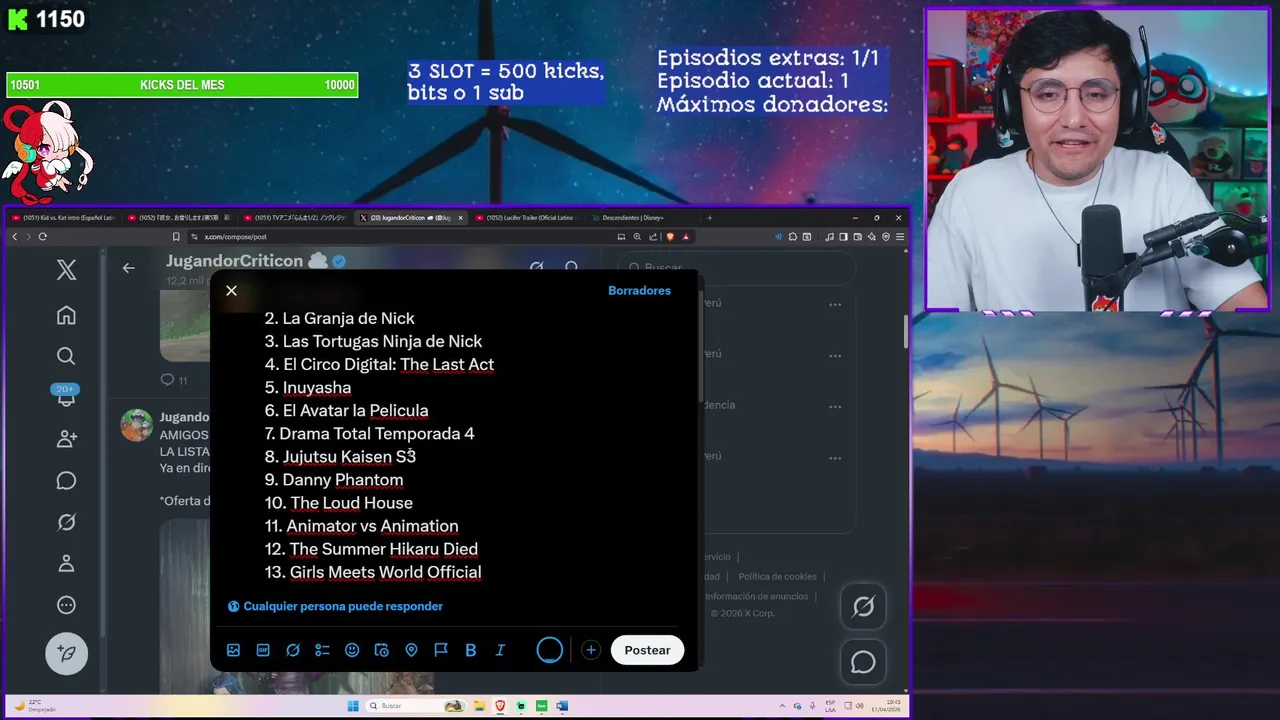
Task: Open Grok enhance icon in composer toolbar
Action: pos(293,650)
